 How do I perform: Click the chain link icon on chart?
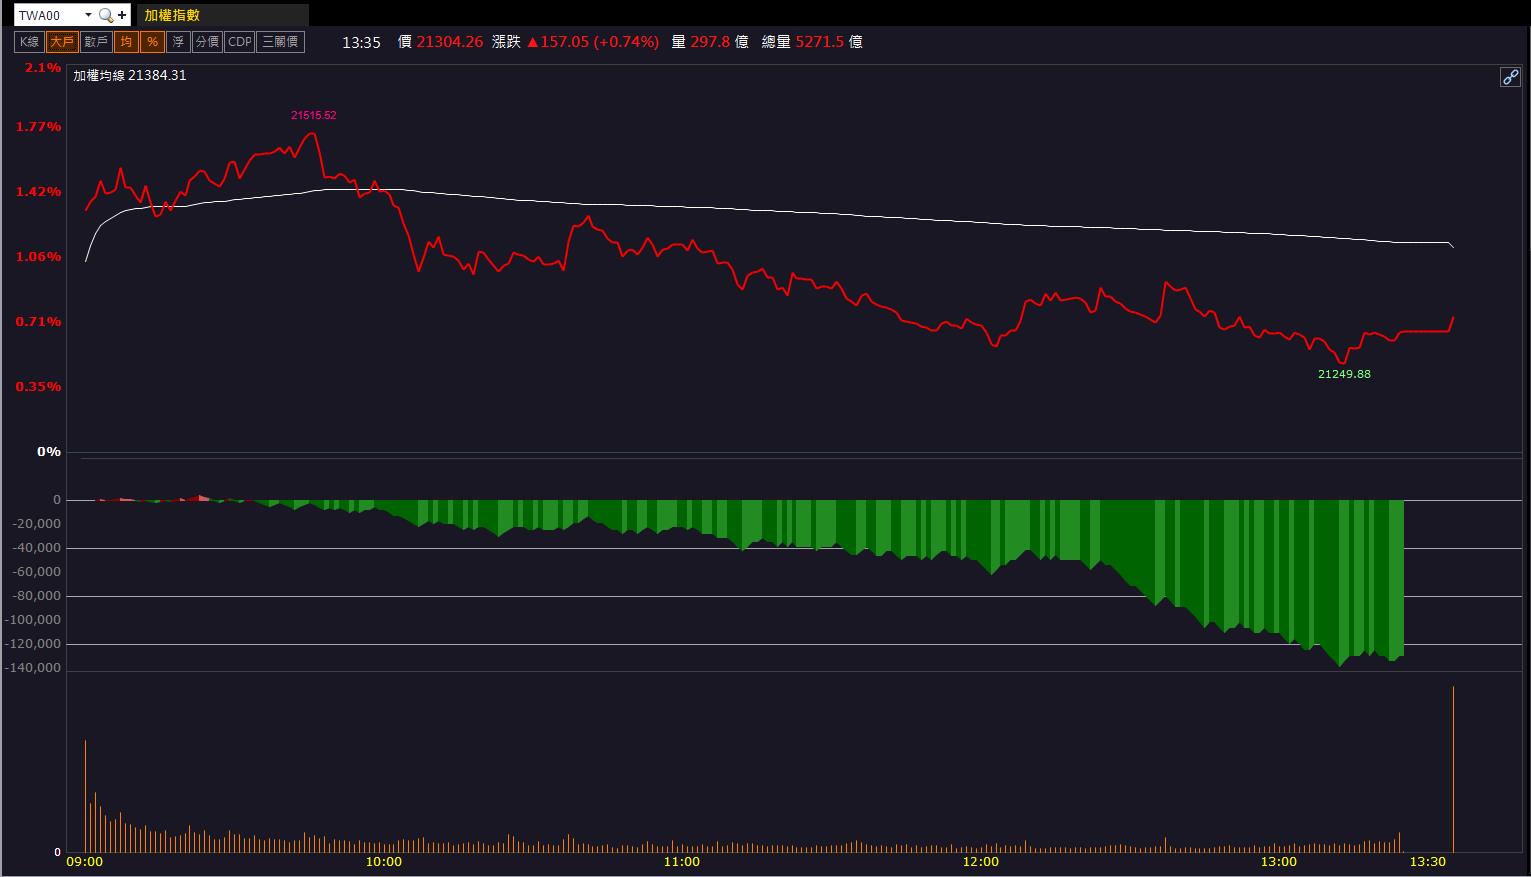pos(1510,77)
